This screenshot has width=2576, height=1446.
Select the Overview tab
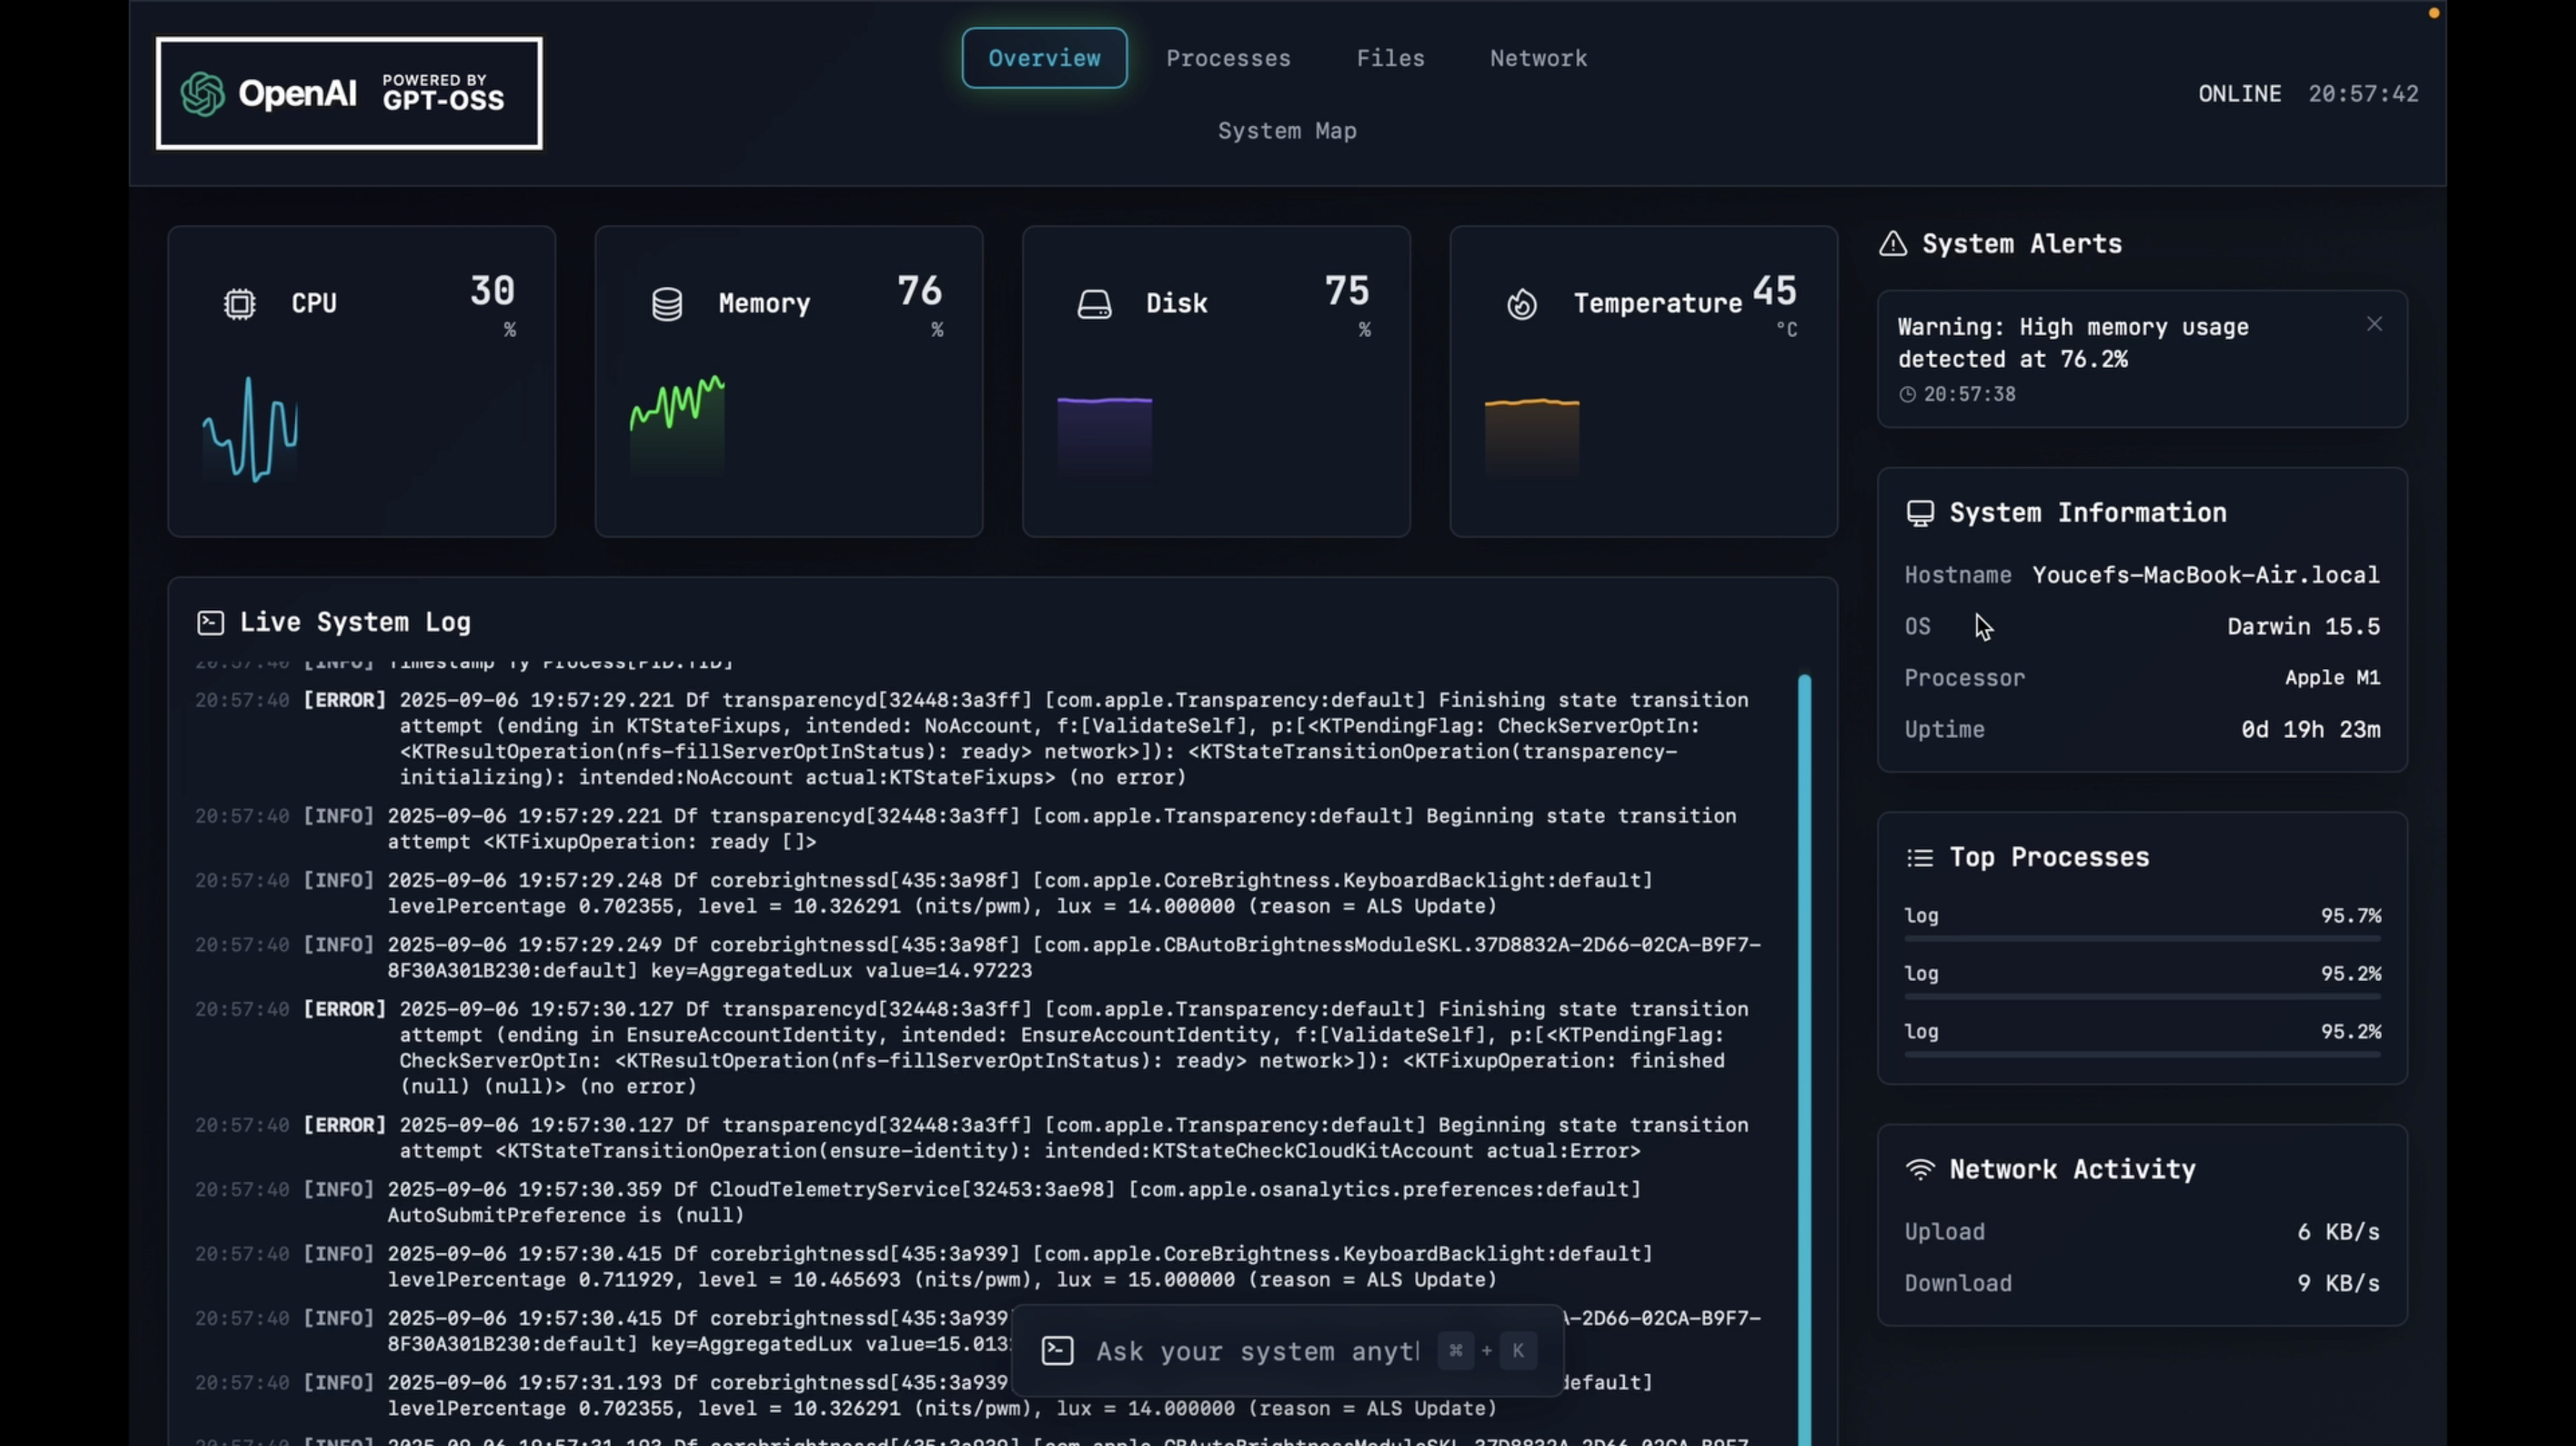1044,59
